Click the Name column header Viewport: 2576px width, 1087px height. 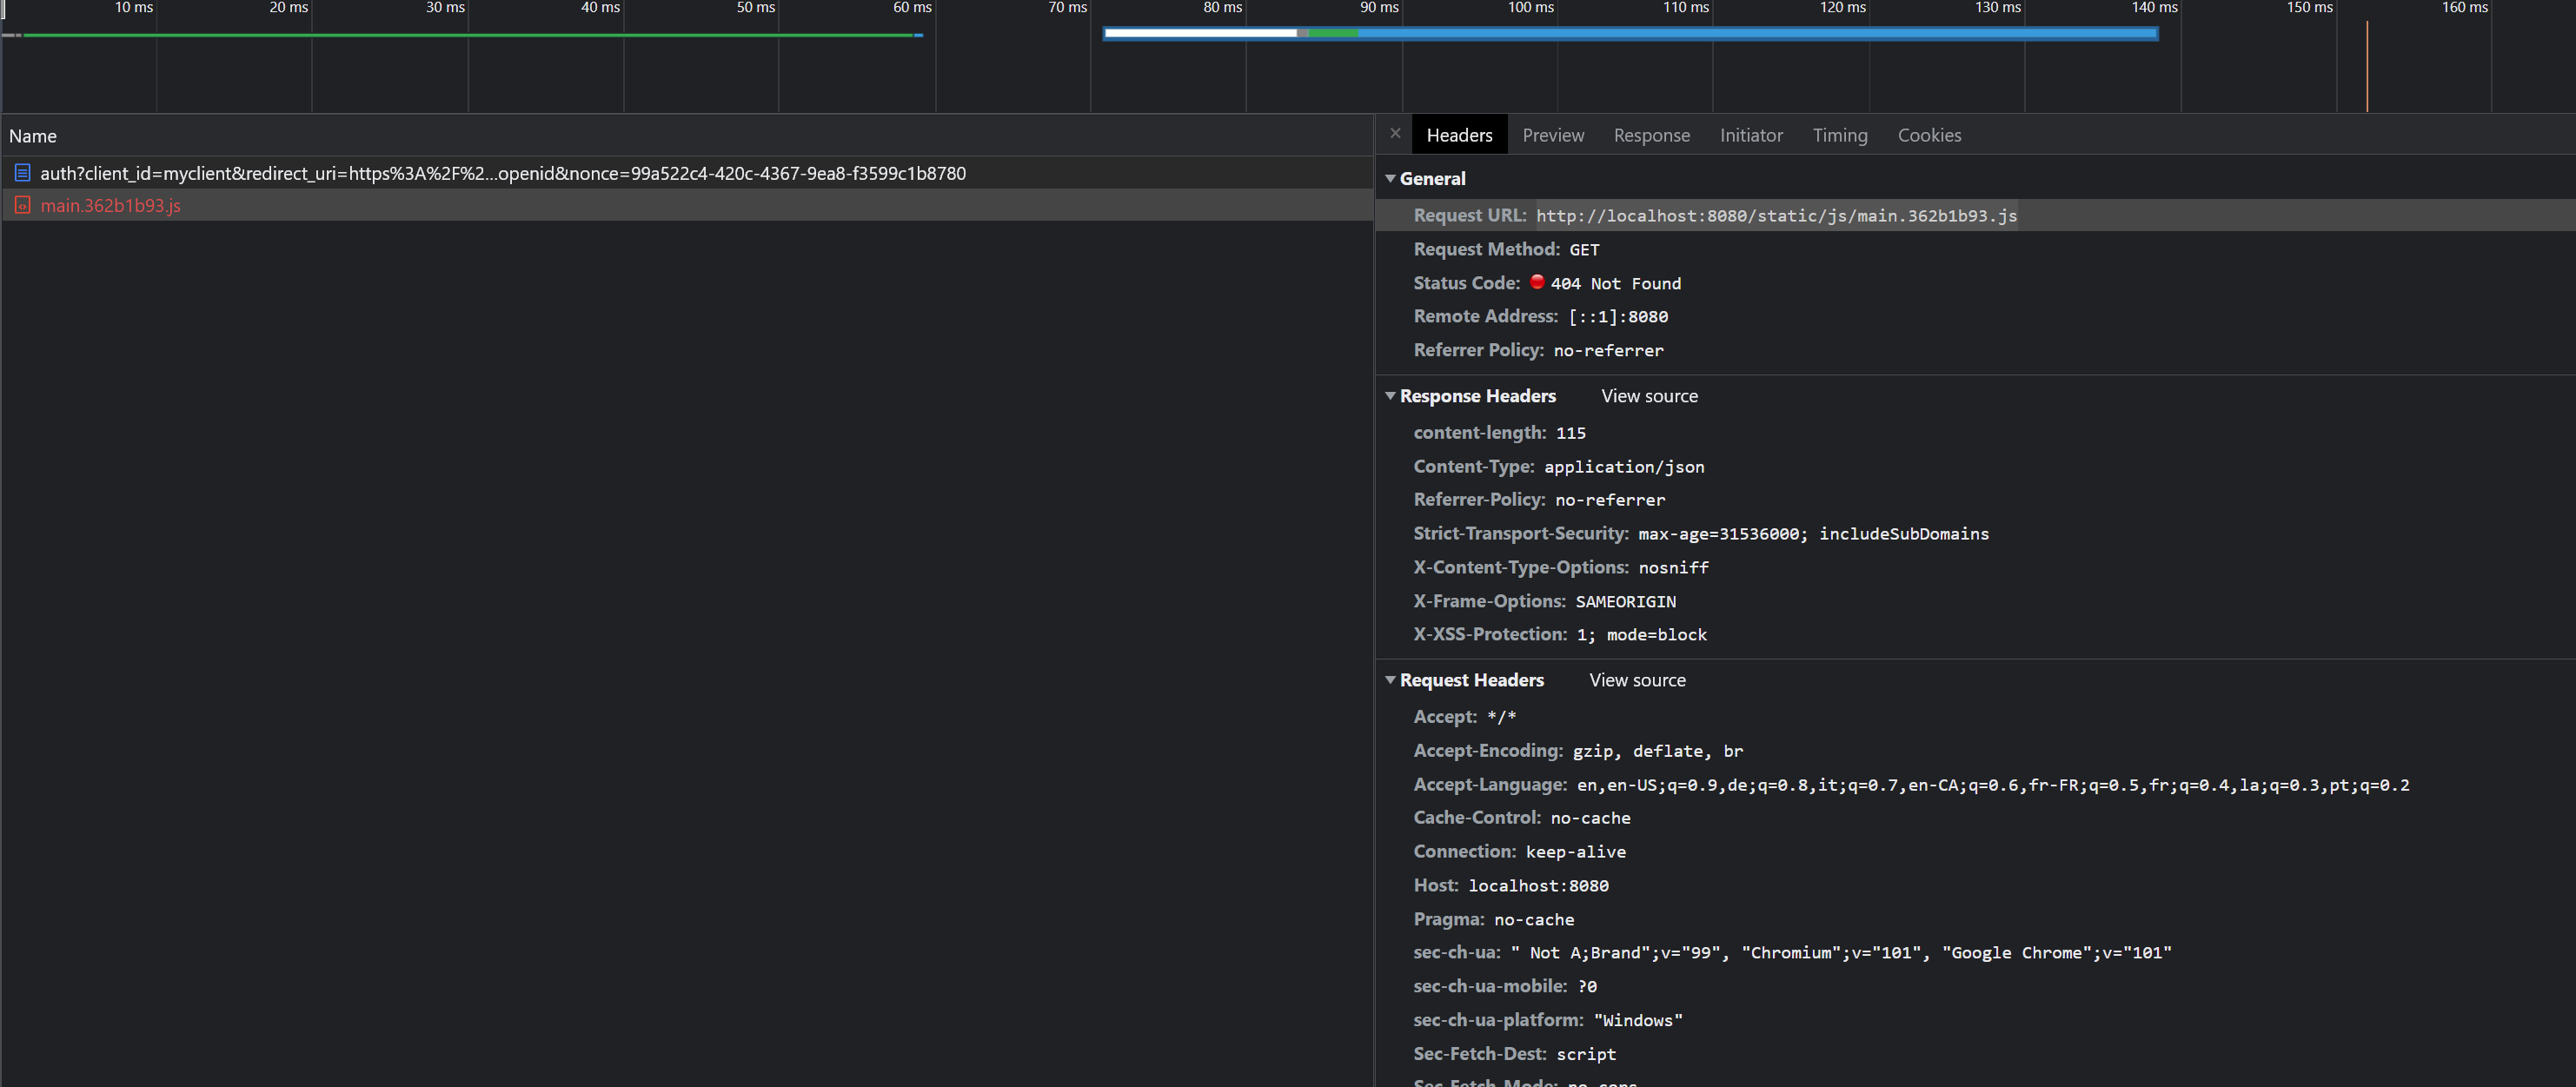[x=33, y=135]
